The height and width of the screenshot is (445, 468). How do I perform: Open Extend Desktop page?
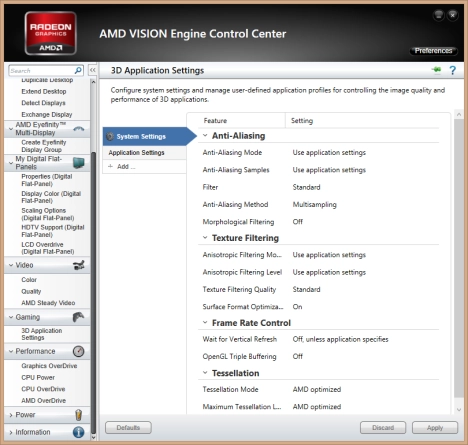click(x=44, y=91)
